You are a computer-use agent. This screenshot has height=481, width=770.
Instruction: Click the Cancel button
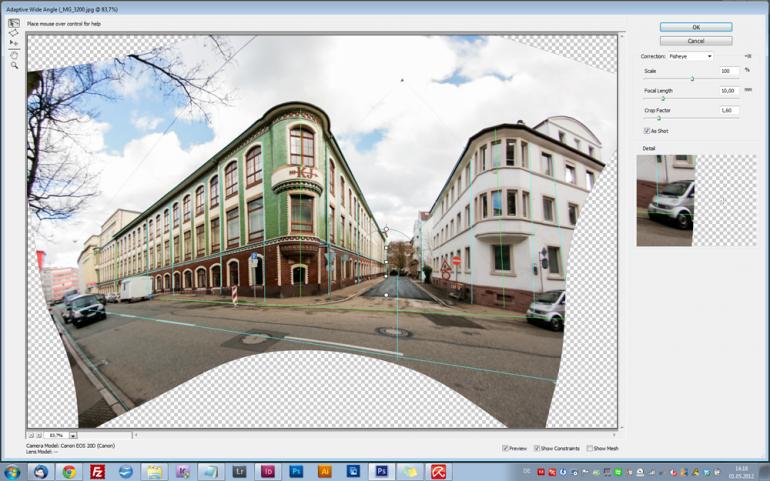click(x=696, y=41)
